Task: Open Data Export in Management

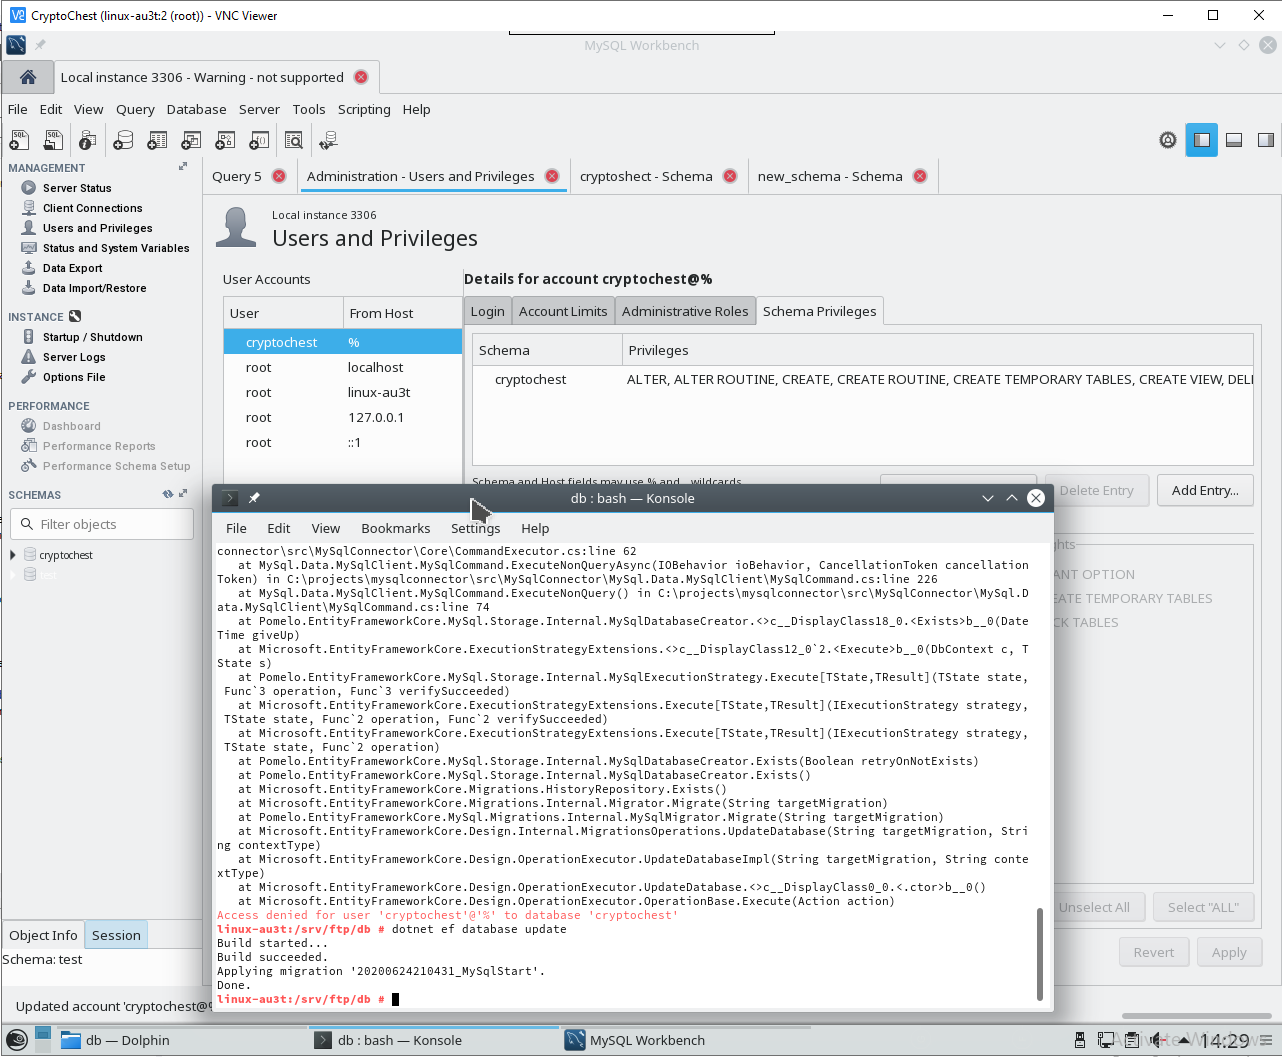Action: tap(72, 268)
